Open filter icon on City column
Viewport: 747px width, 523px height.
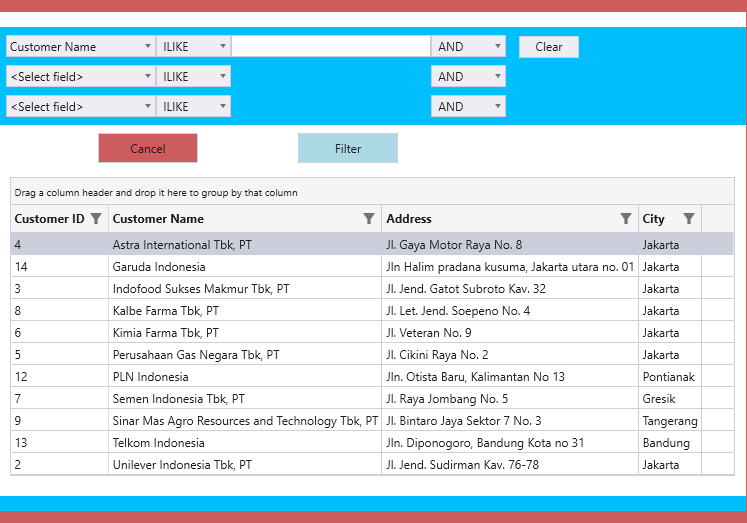click(689, 219)
